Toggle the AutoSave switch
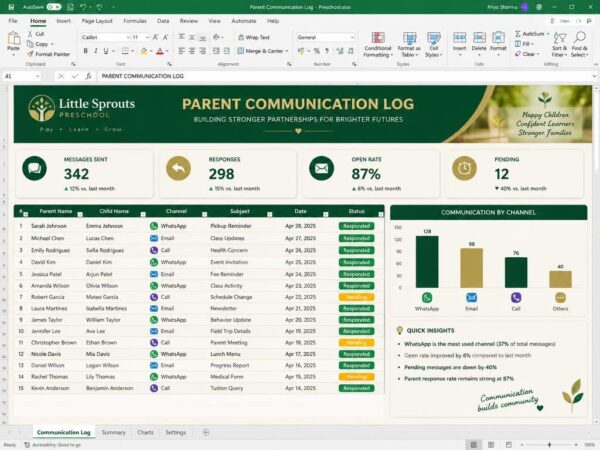The image size is (600, 450). [x=54, y=7]
